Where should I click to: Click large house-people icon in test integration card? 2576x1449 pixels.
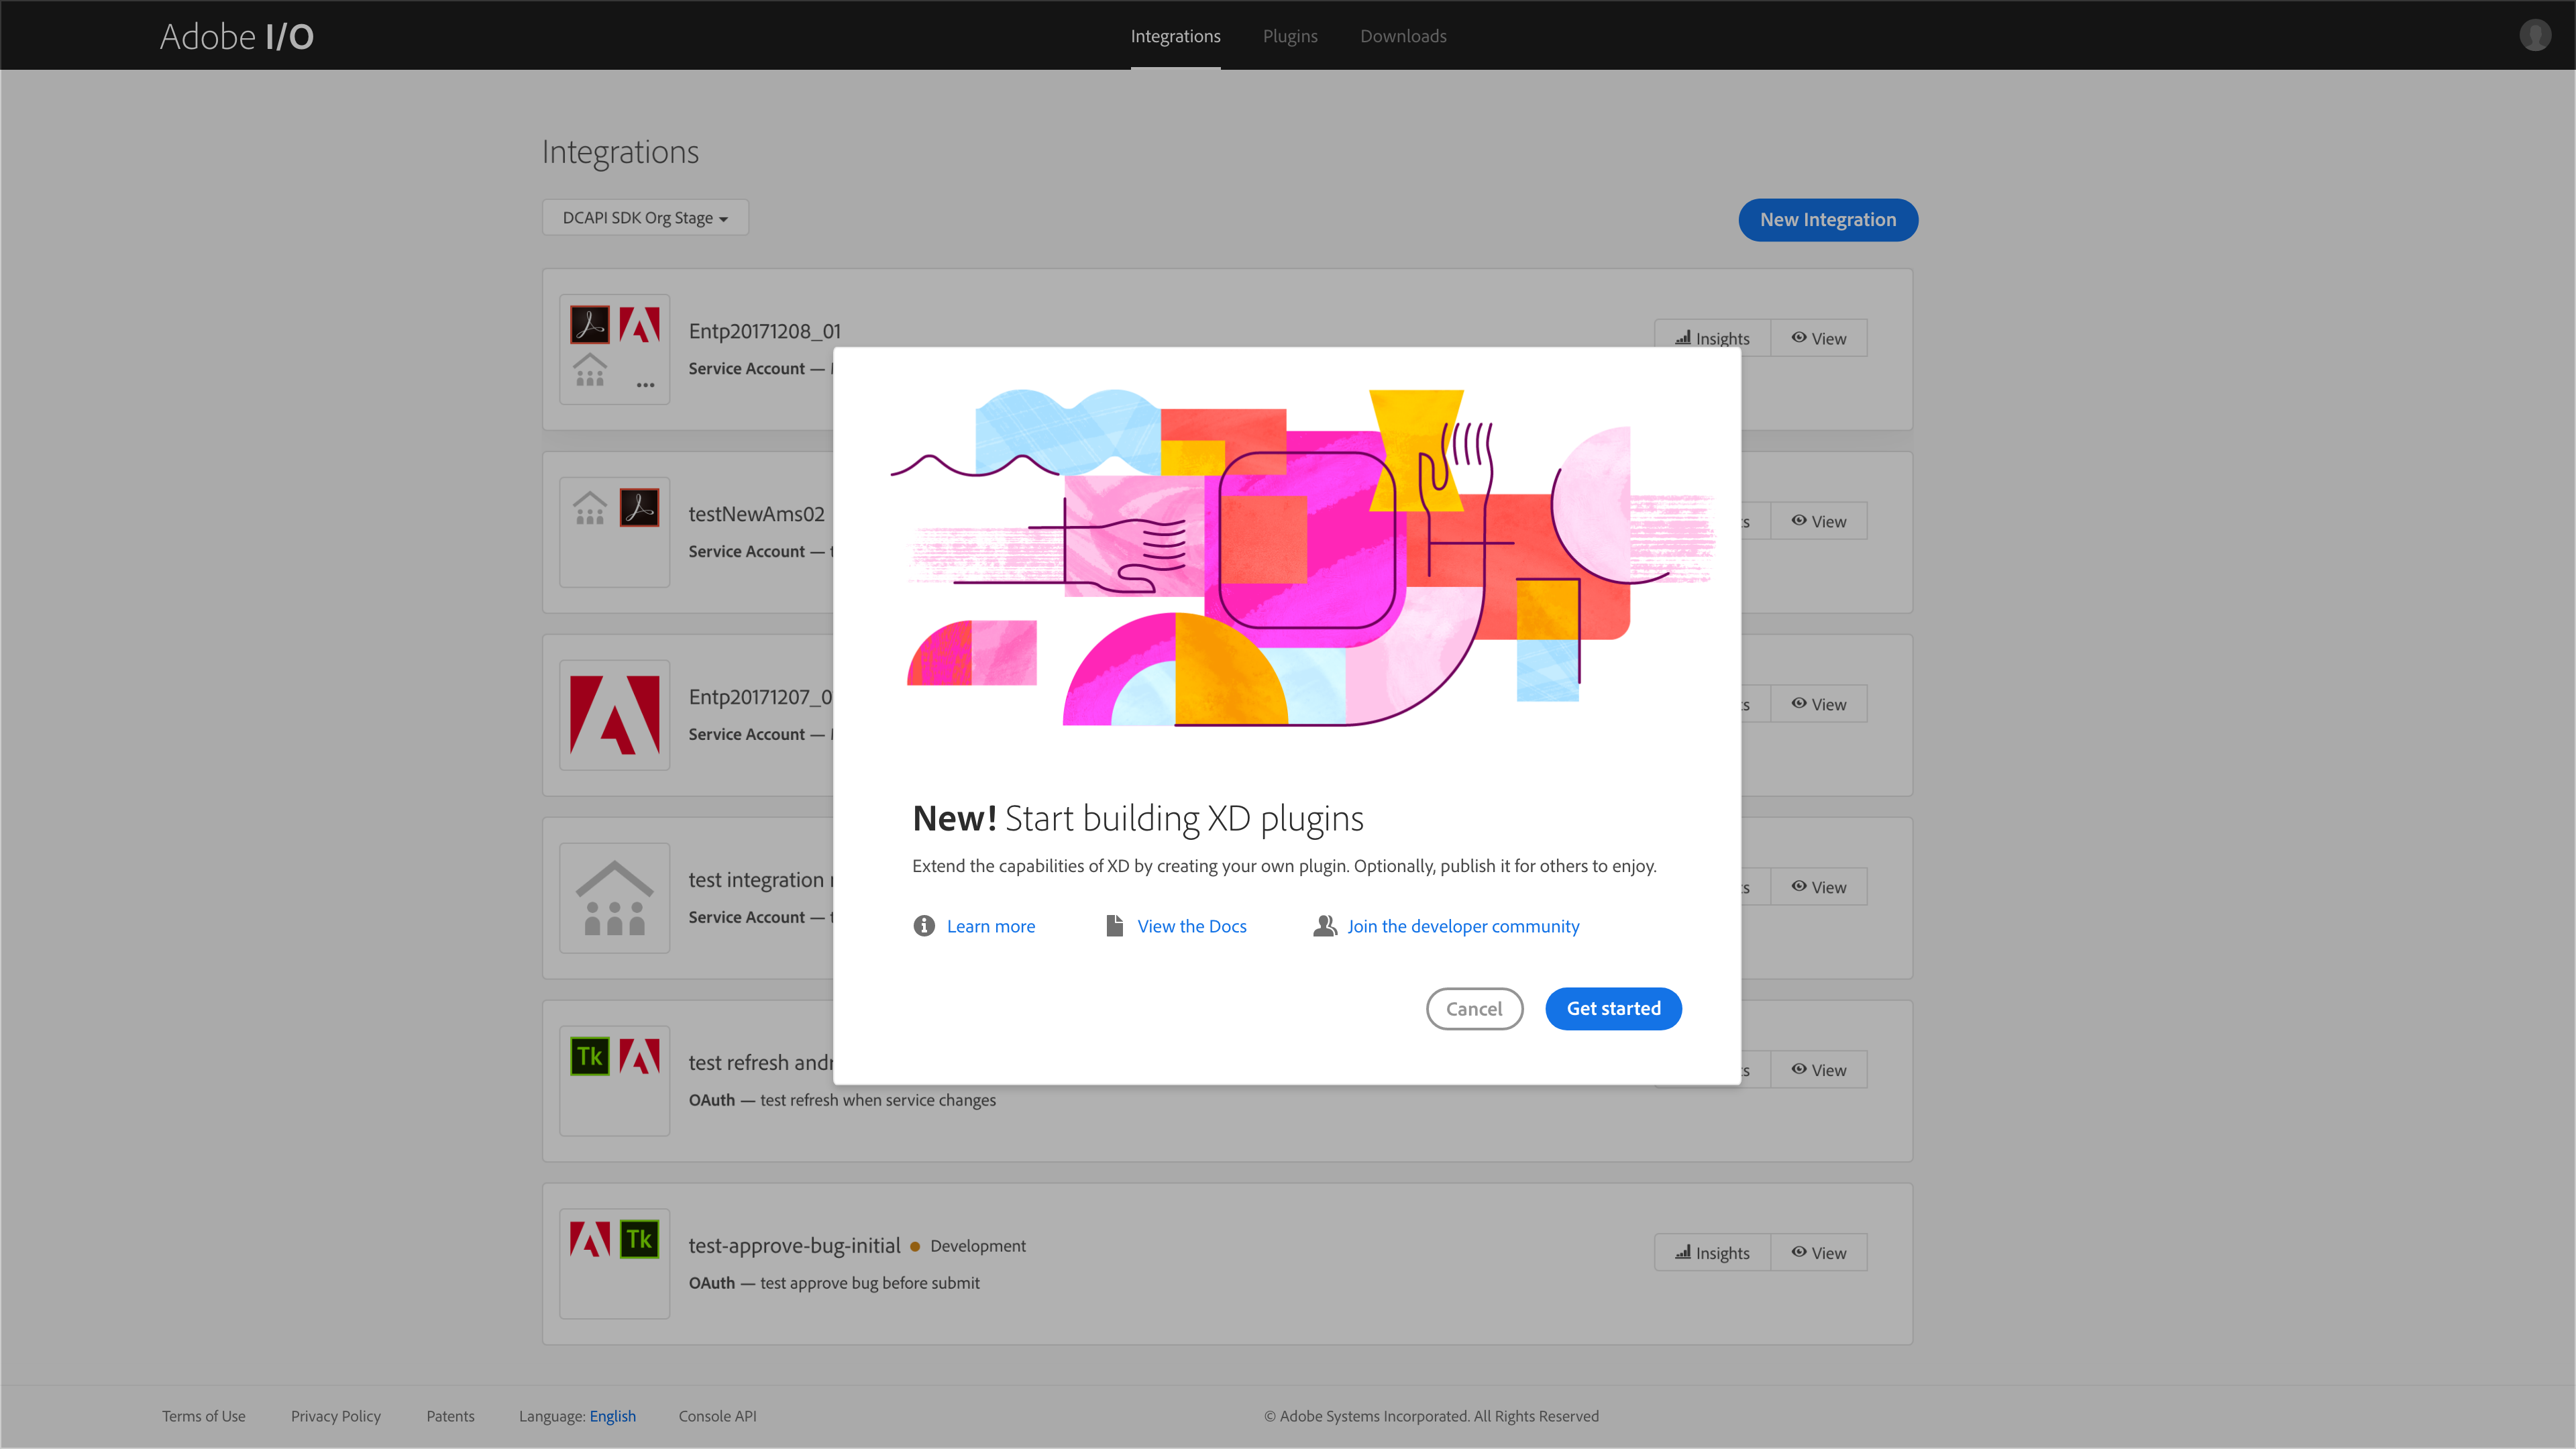pyautogui.click(x=614, y=898)
